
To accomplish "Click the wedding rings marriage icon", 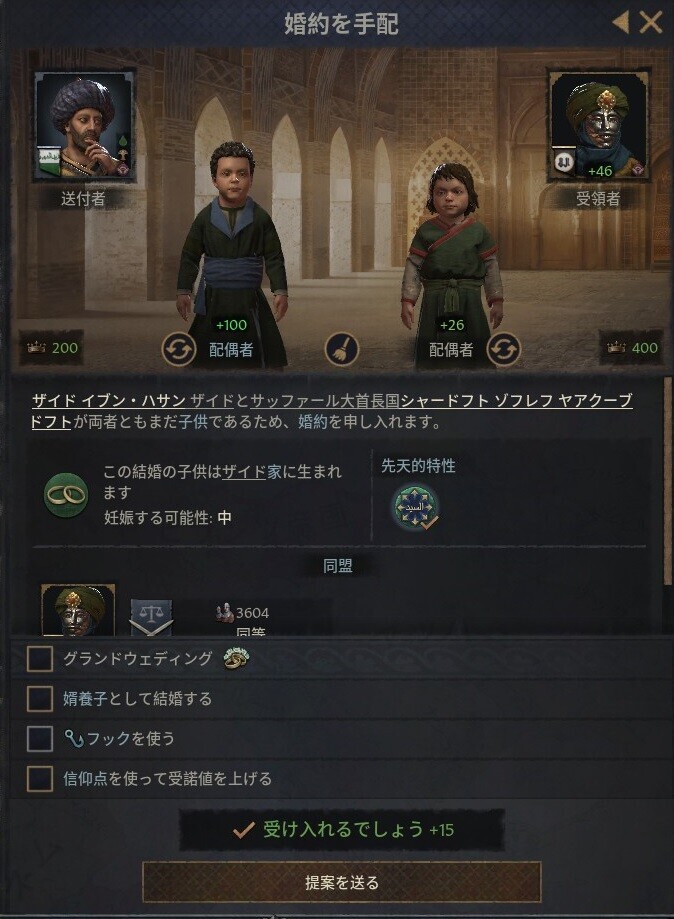I will [66, 495].
